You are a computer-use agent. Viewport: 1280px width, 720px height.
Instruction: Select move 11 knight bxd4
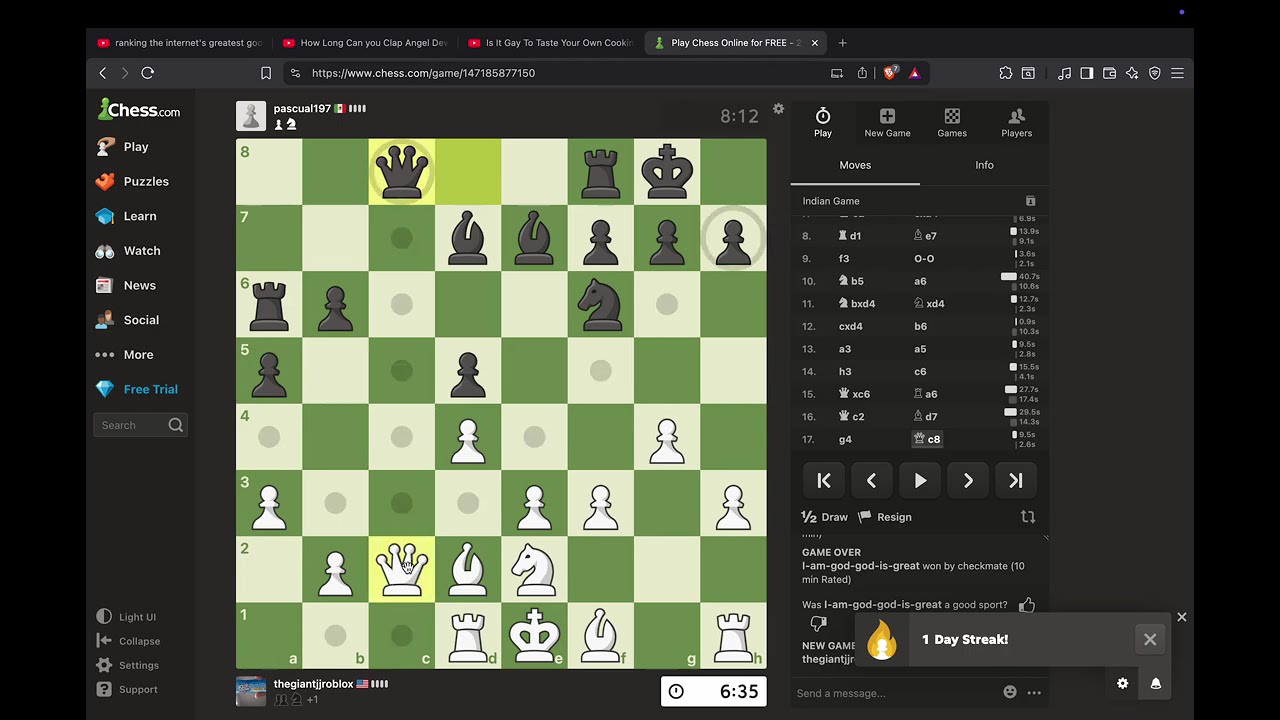(x=856, y=304)
